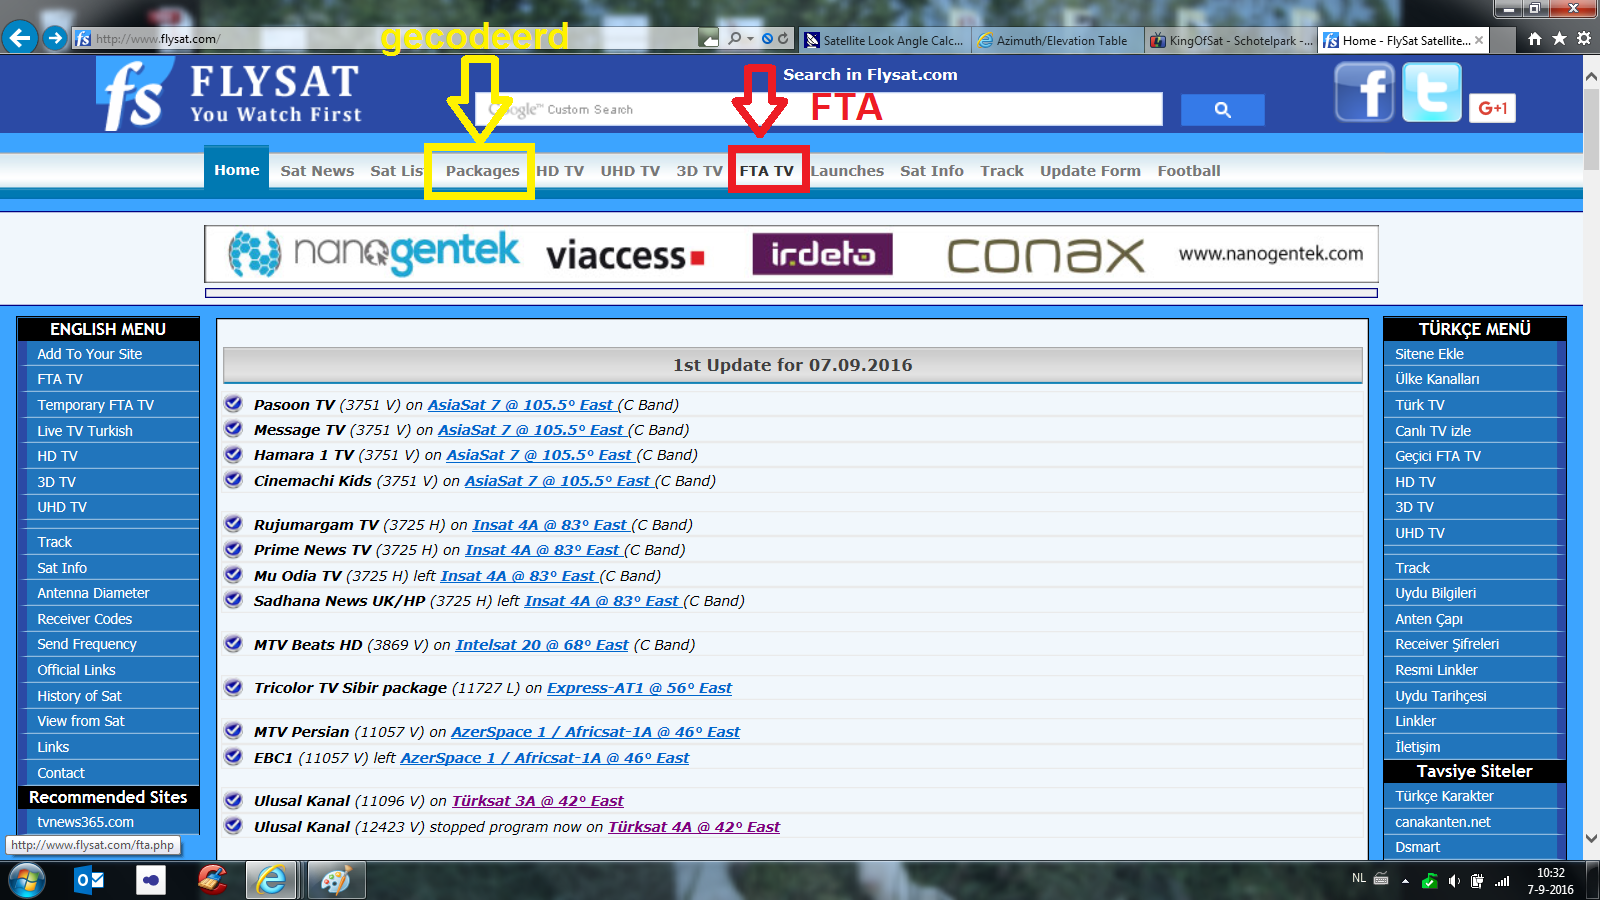Open Insat 4A link for Rujumargam TV
The height and width of the screenshot is (908, 1600).
[549, 525]
